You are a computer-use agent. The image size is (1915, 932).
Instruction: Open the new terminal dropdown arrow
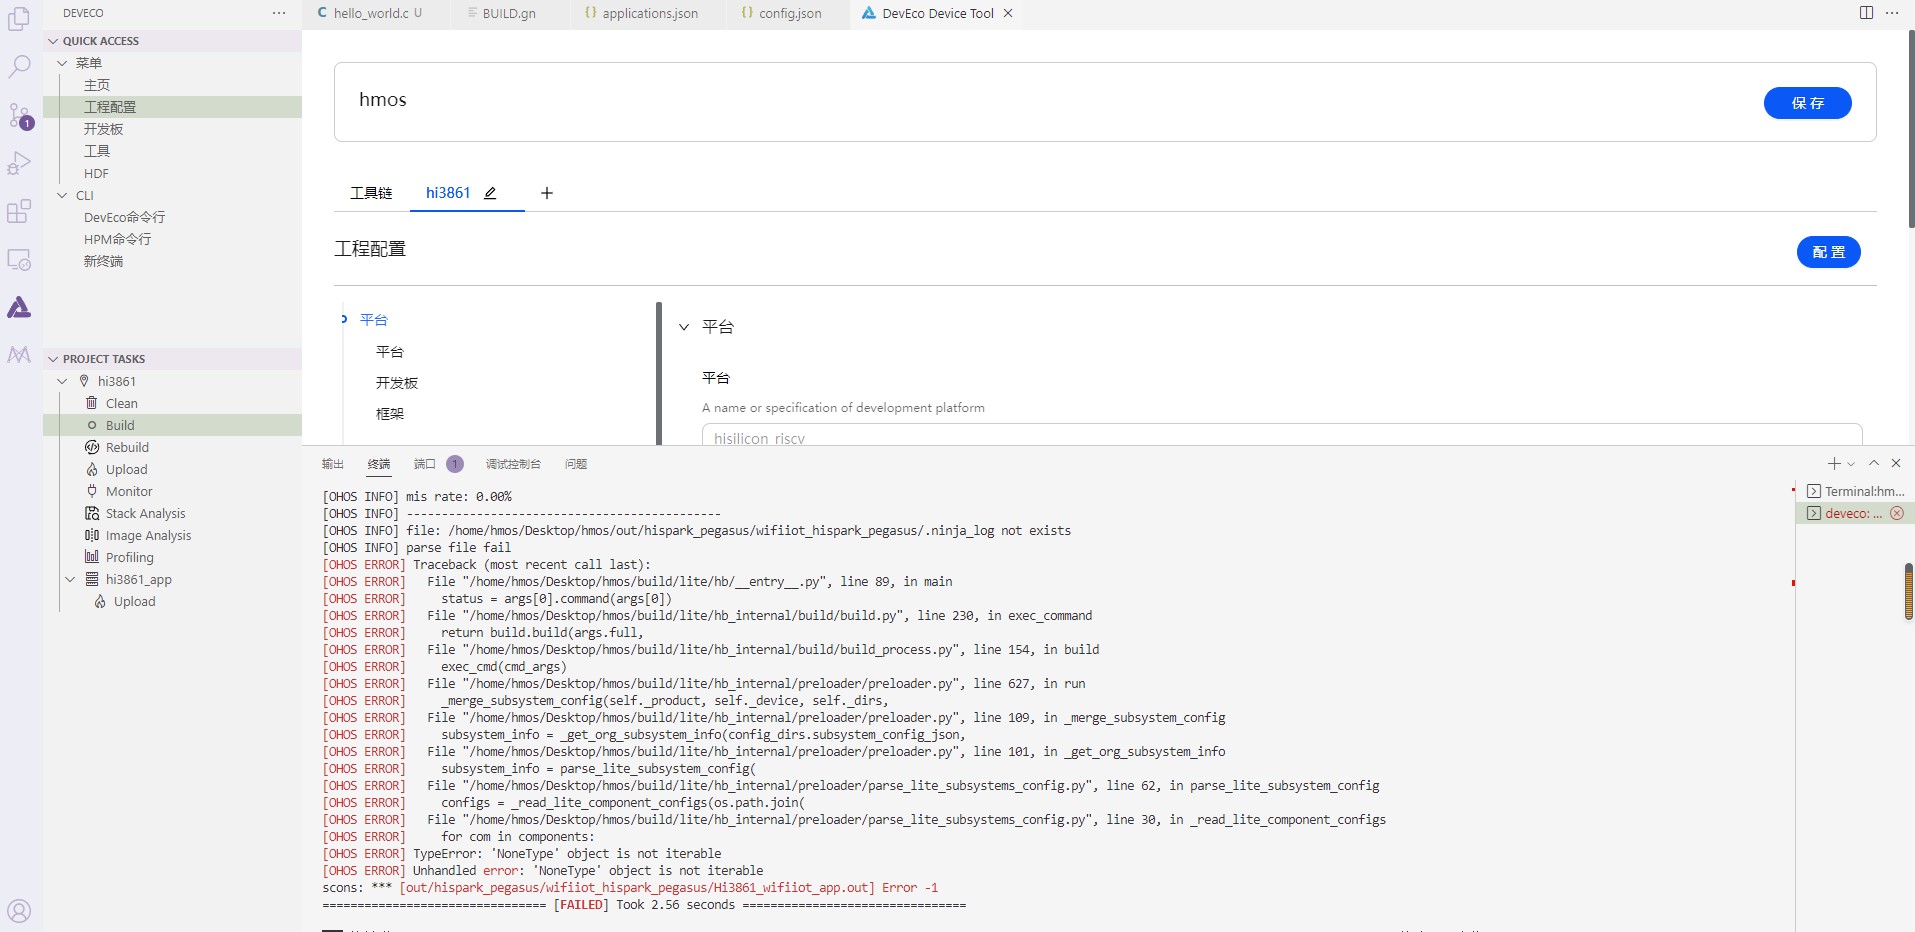click(x=1851, y=464)
